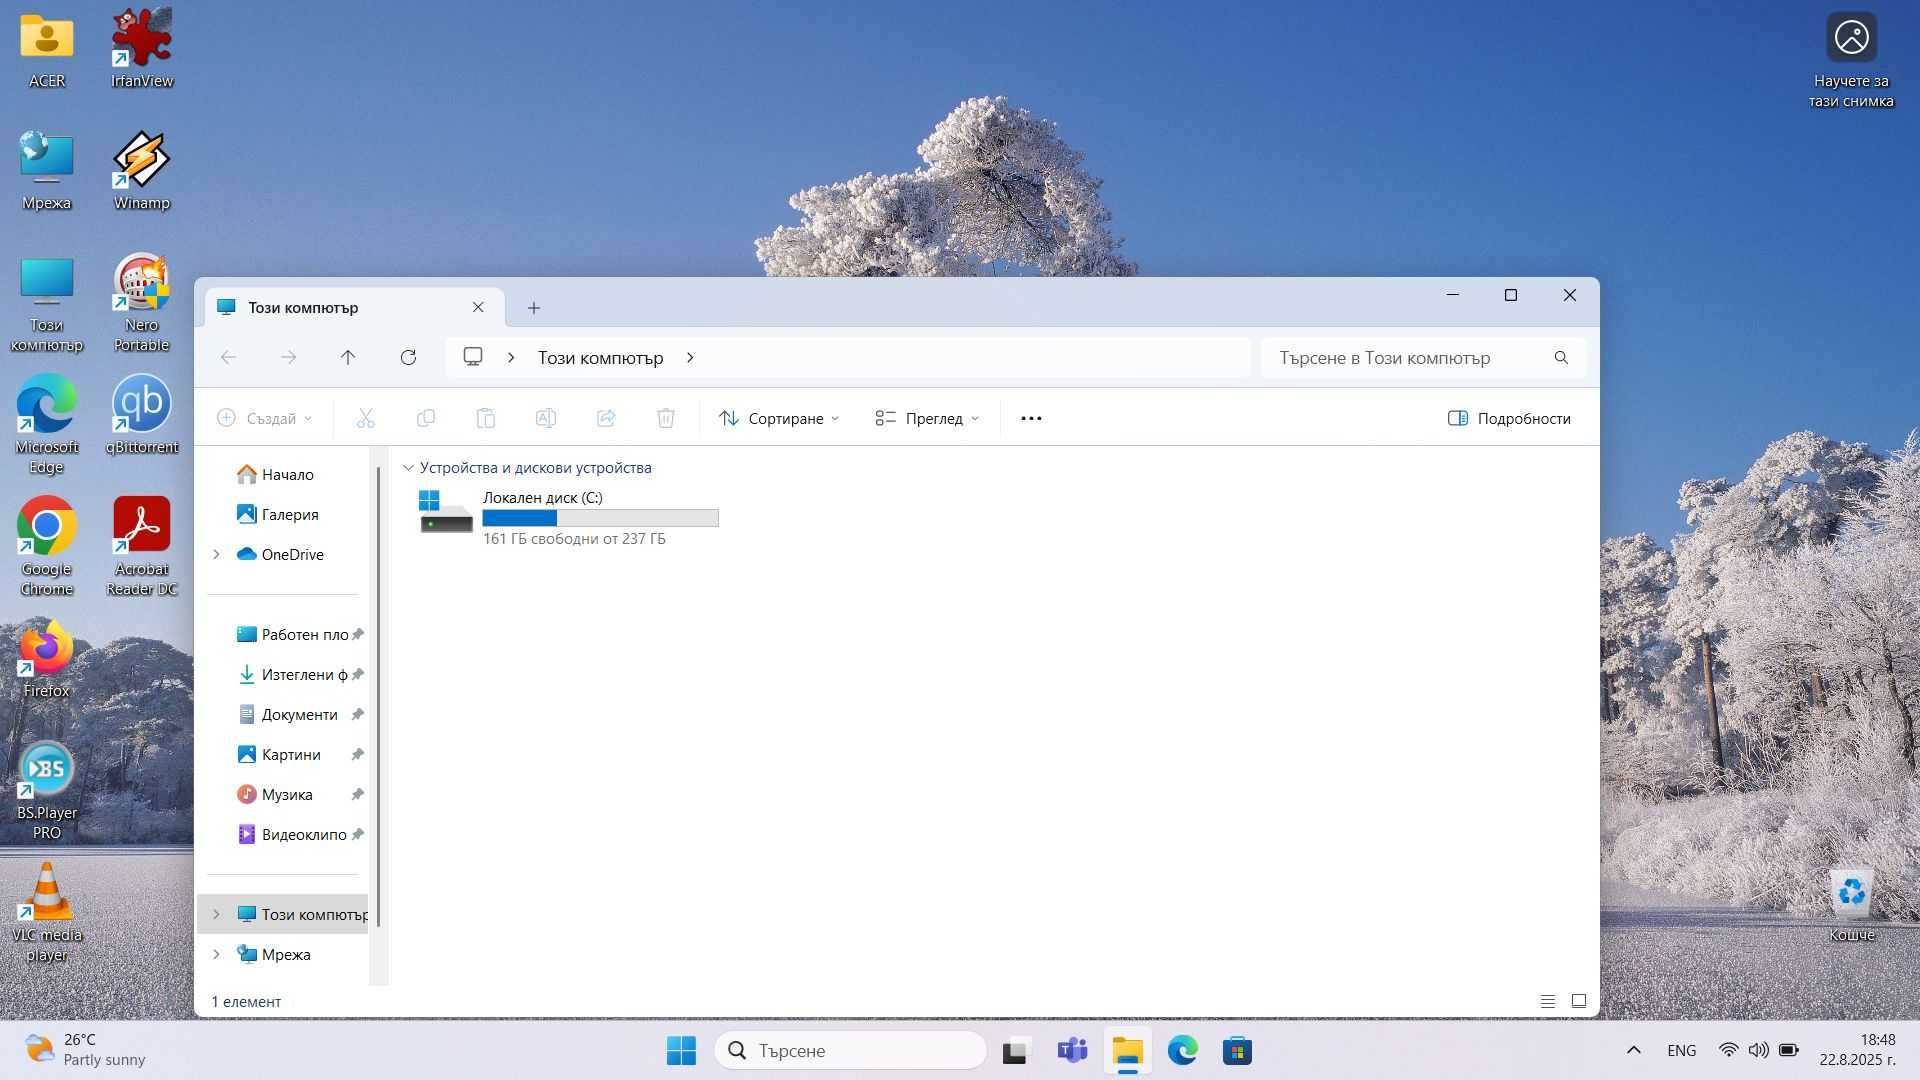The image size is (1920, 1080).
Task: Switch to details list view layout
Action: (x=1547, y=1001)
